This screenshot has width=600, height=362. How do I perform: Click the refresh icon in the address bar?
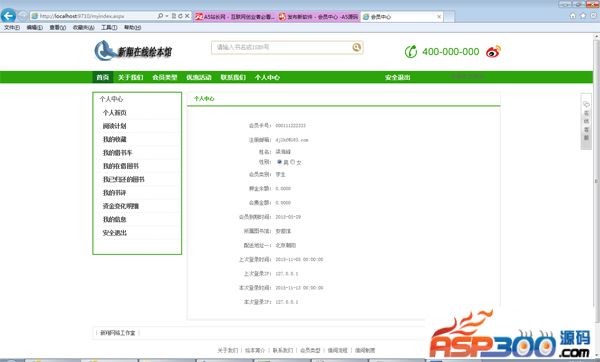[180, 16]
